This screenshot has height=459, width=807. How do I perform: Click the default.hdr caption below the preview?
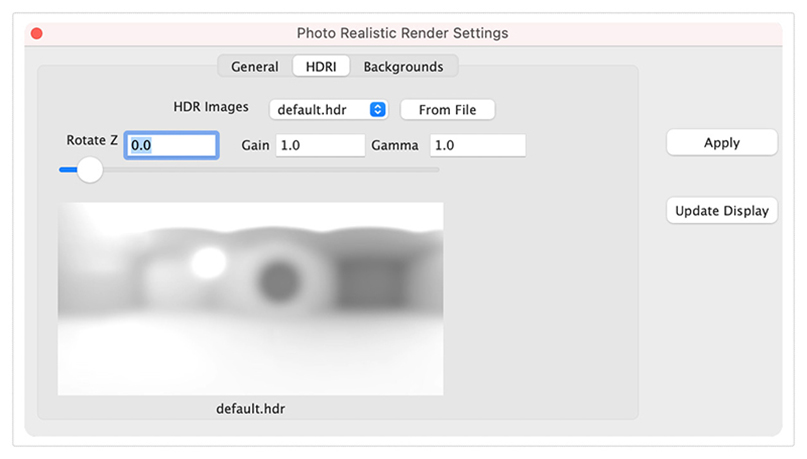(x=251, y=409)
